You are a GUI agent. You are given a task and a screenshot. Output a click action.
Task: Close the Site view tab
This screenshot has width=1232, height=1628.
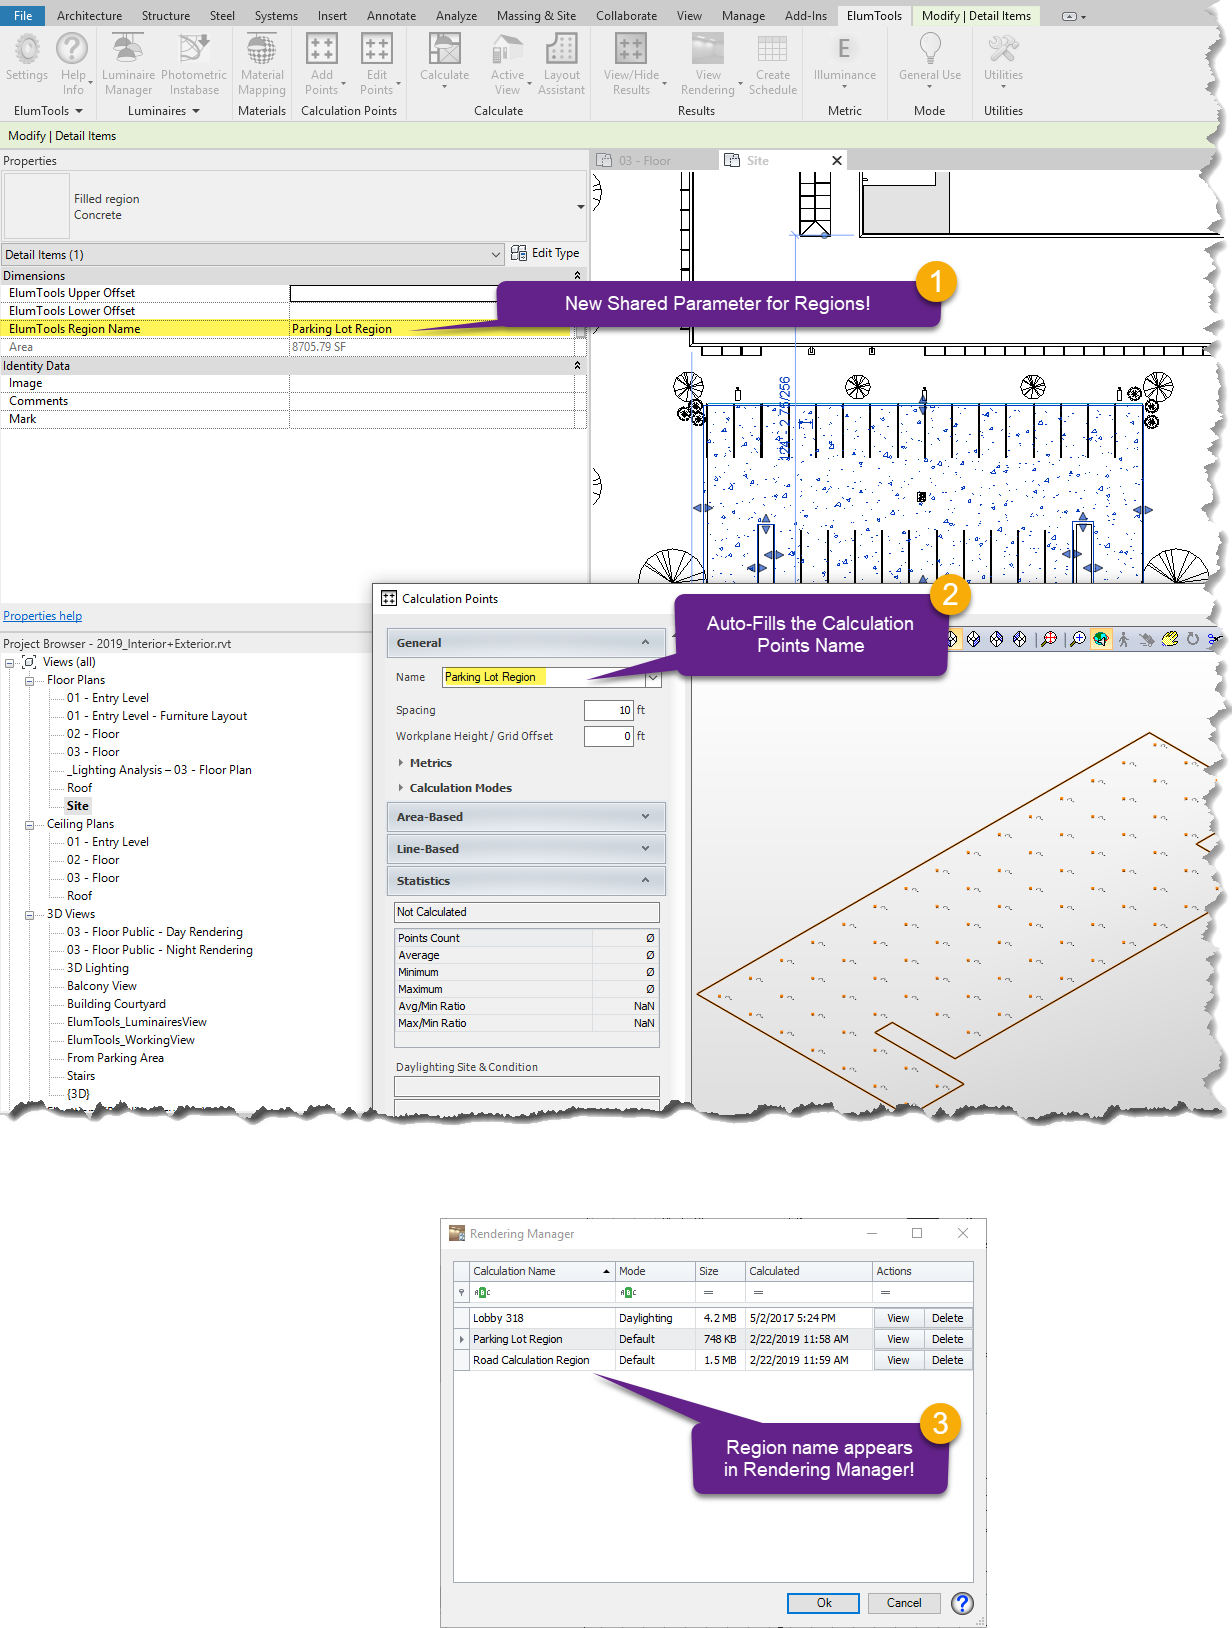click(x=837, y=160)
